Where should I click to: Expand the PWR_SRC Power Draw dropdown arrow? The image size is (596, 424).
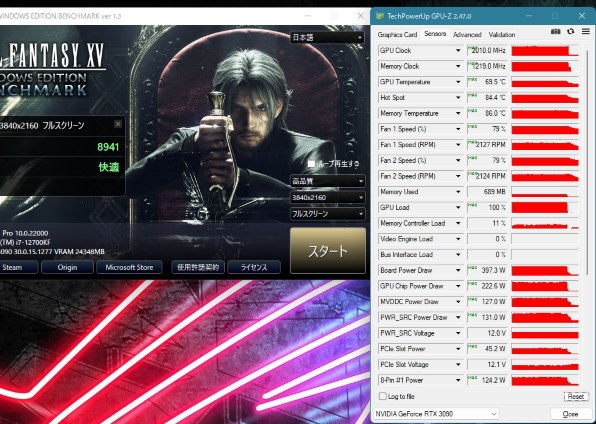pyautogui.click(x=458, y=318)
